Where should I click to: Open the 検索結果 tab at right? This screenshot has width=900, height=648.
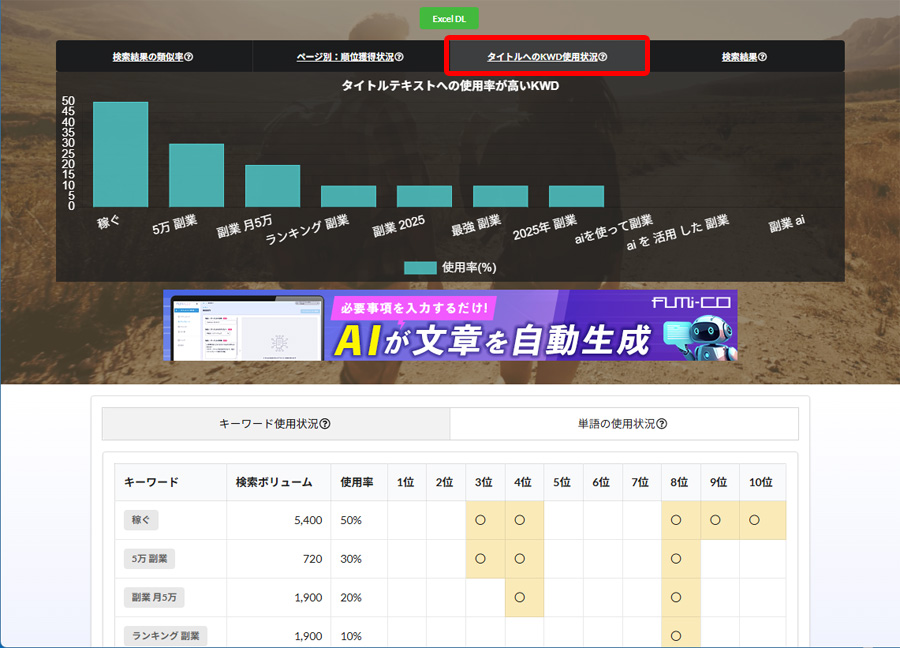click(744, 57)
